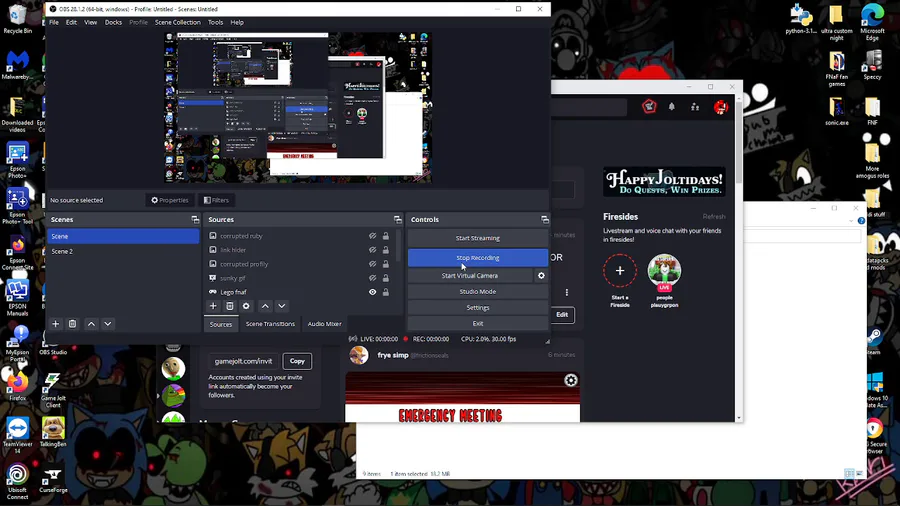The height and width of the screenshot is (506, 900).
Task: Copy the Game Jolt invite link
Action: pos(297,361)
